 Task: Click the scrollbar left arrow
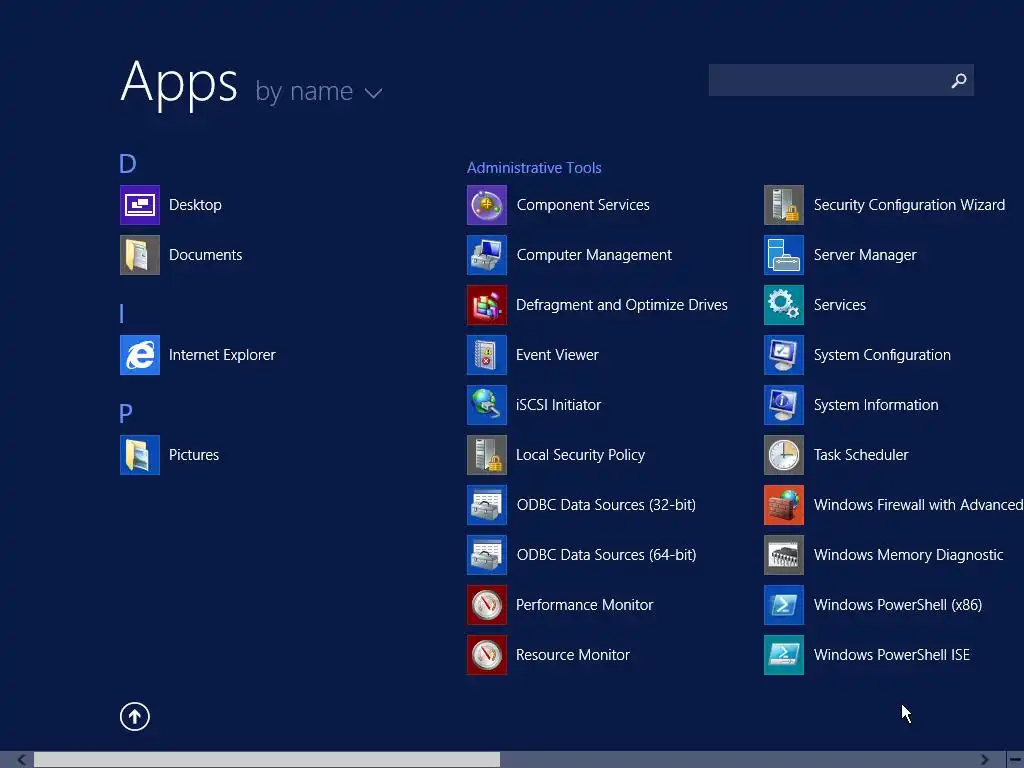click(x=22, y=760)
